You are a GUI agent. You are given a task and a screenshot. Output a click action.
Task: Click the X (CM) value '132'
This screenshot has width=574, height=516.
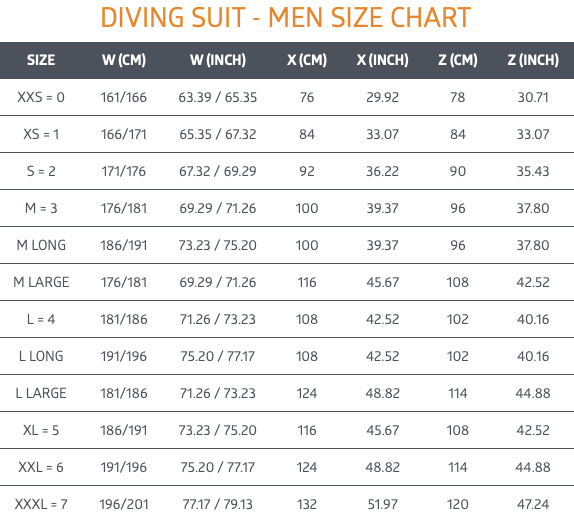(307, 504)
